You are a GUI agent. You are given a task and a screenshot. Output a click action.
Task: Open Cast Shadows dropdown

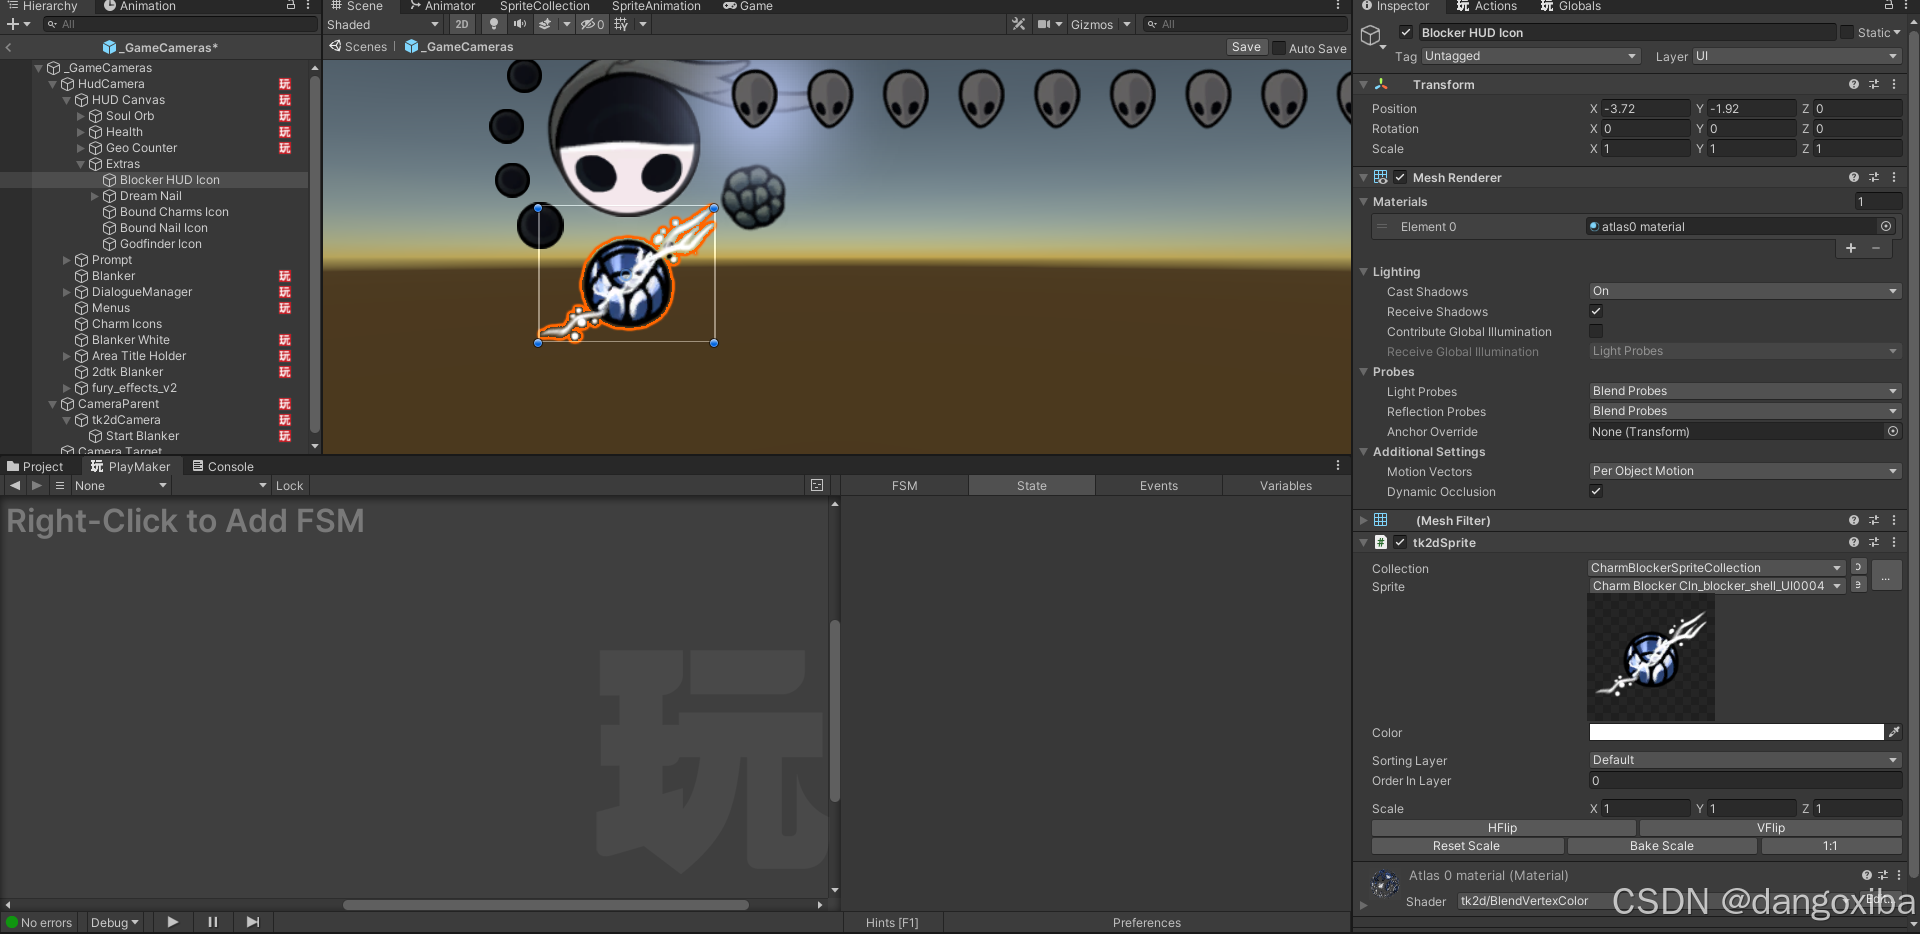1745,291
